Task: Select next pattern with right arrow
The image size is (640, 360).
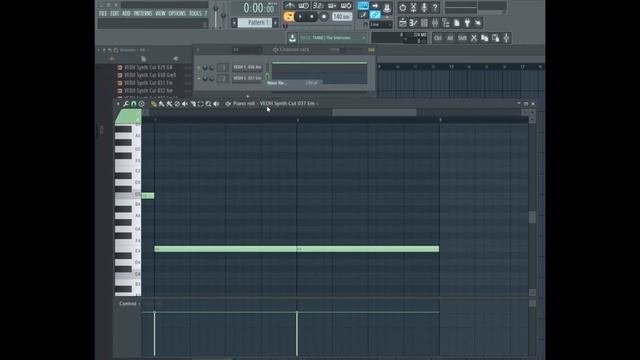Action: pos(276,22)
